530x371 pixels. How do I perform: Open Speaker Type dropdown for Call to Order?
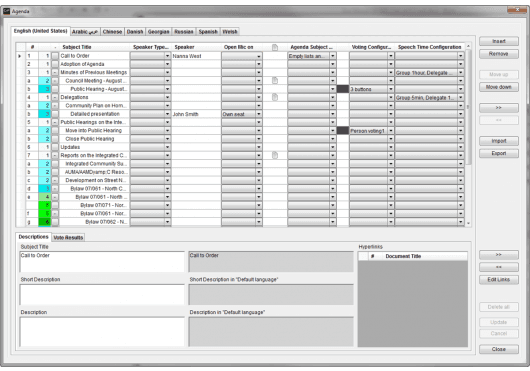pos(167,56)
